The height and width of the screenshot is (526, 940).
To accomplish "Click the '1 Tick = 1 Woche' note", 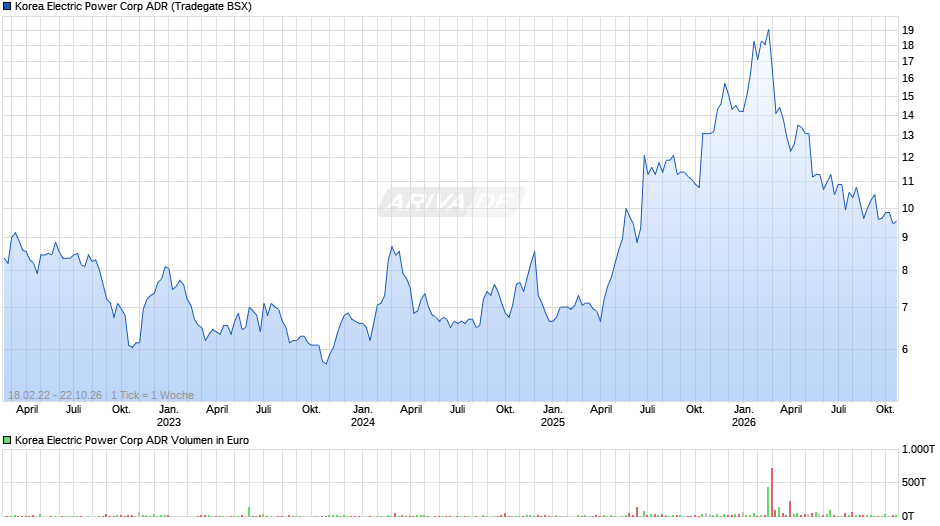I will (x=152, y=395).
